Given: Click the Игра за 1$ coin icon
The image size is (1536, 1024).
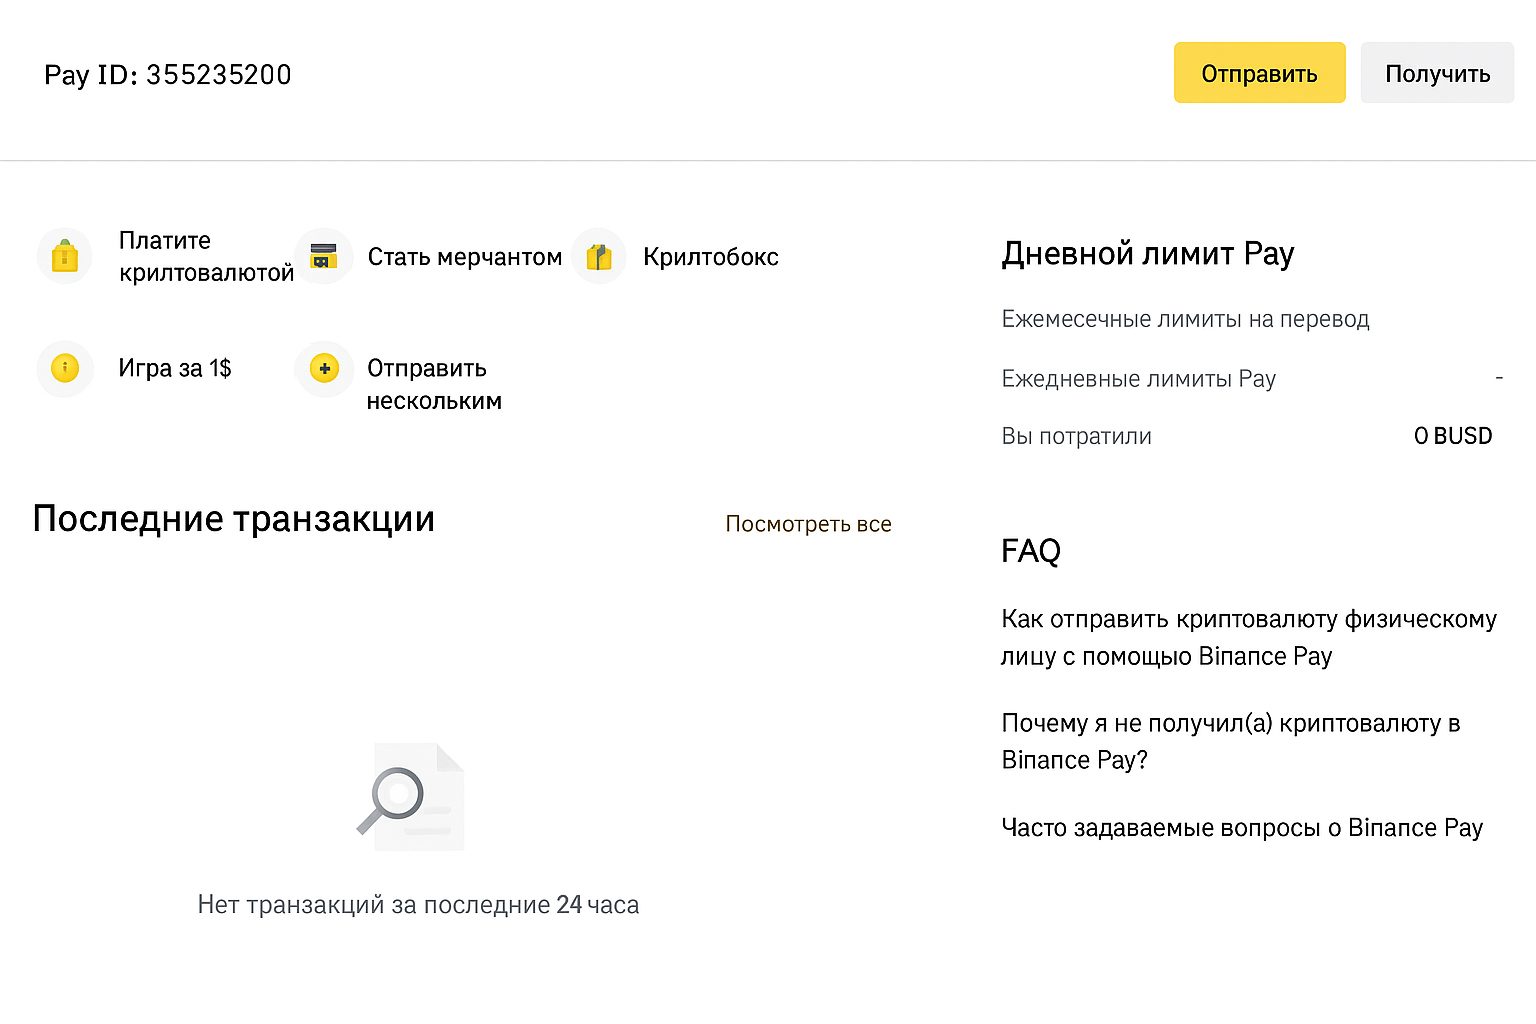Looking at the screenshot, I should tap(65, 368).
